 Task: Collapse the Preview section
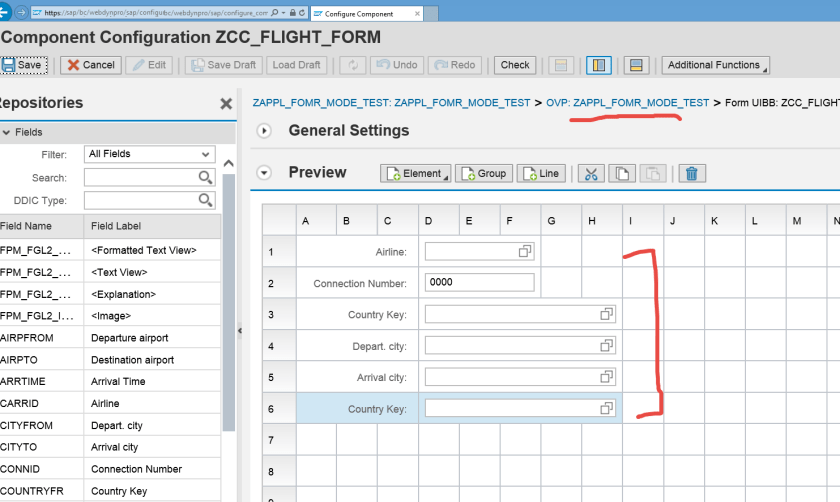[264, 173]
